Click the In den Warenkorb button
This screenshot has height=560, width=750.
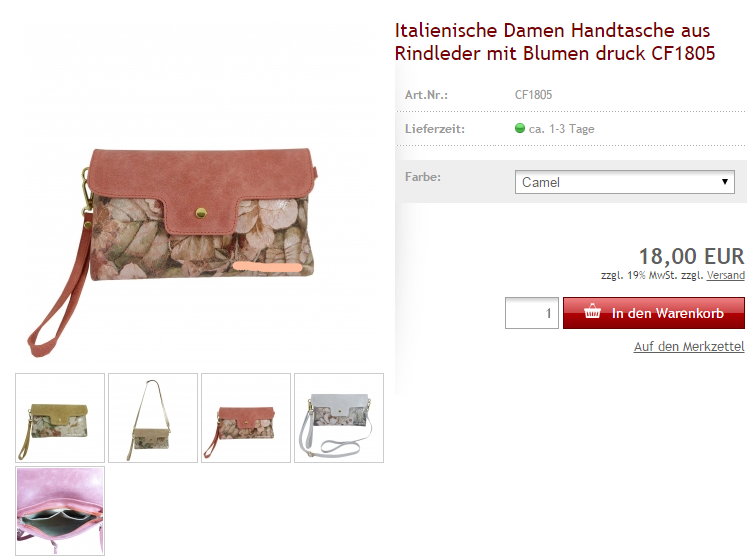coord(653,313)
